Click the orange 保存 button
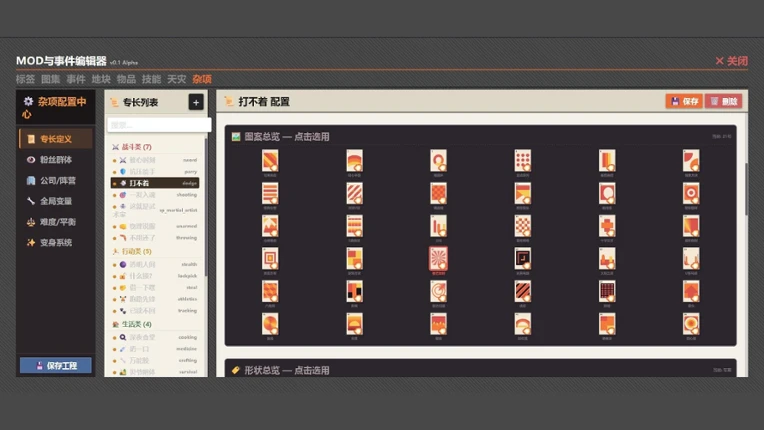Viewport: 764px width, 430px height. [x=684, y=101]
